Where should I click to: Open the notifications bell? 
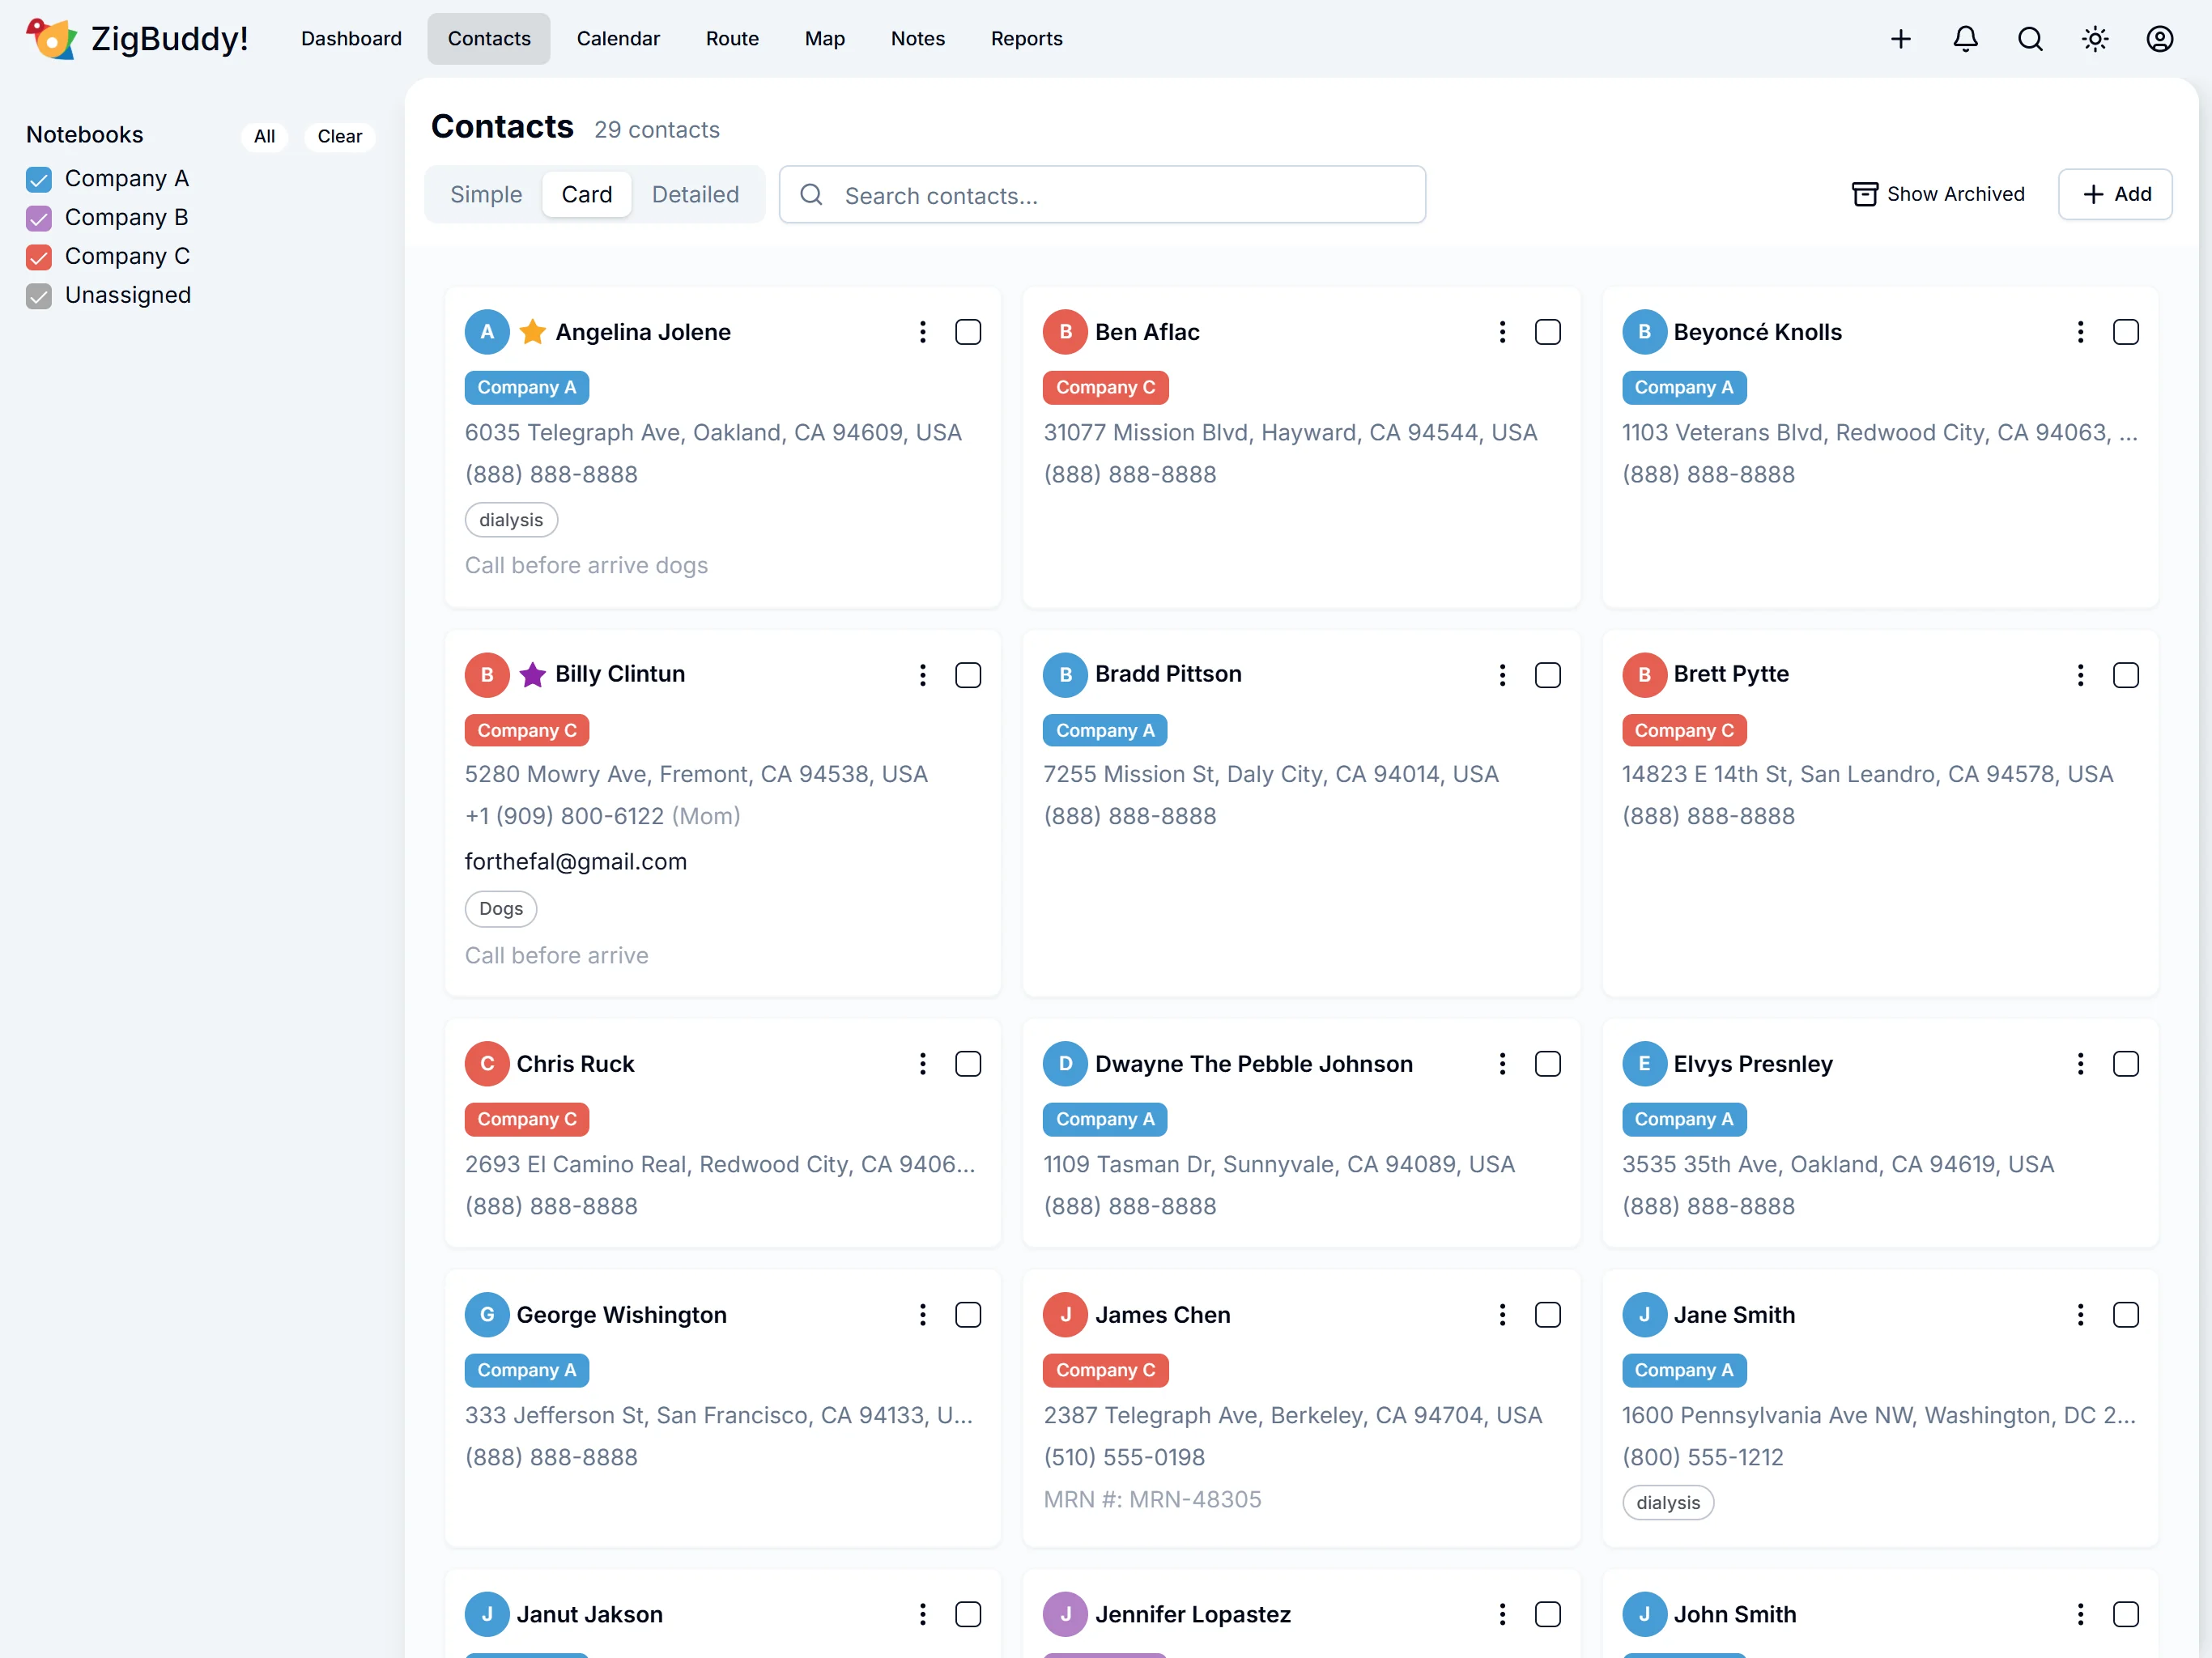click(1965, 39)
